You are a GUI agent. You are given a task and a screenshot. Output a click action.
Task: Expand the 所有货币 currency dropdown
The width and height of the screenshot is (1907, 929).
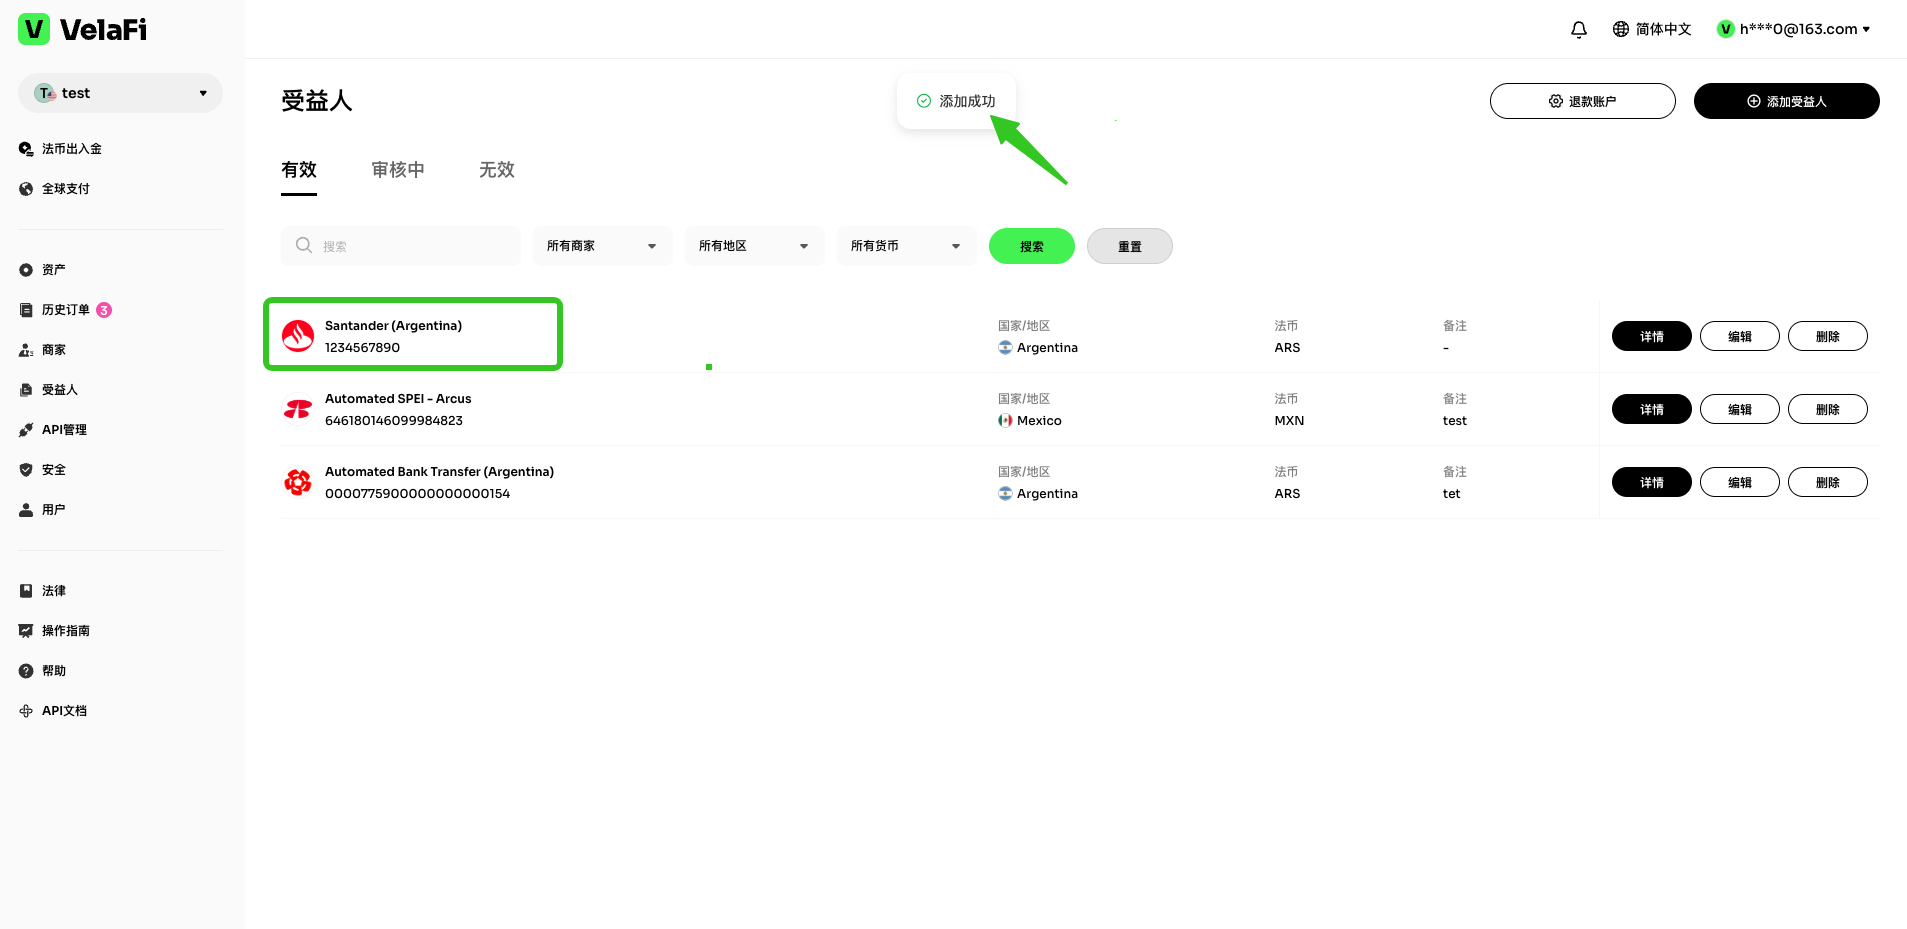[x=906, y=246]
